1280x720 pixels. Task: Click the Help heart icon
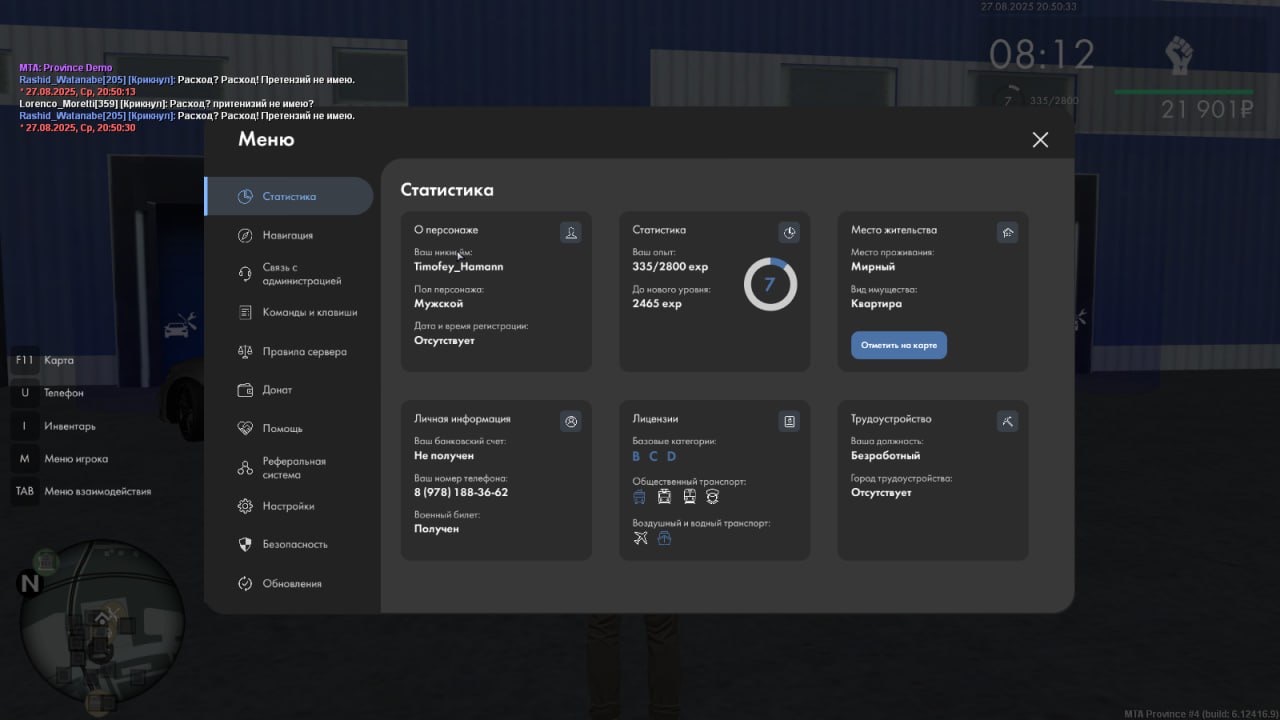pos(245,428)
